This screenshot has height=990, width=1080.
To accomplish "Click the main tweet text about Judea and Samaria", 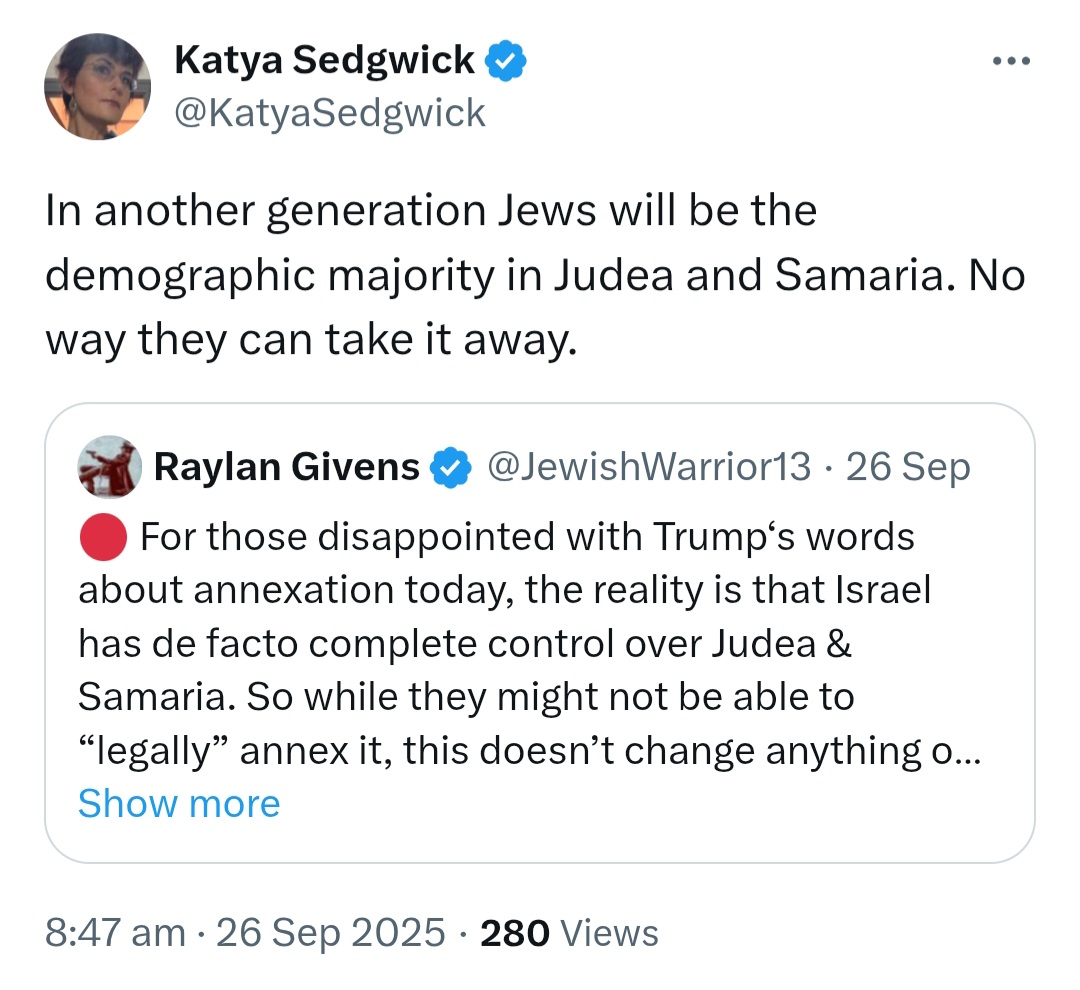I will 534,275.
